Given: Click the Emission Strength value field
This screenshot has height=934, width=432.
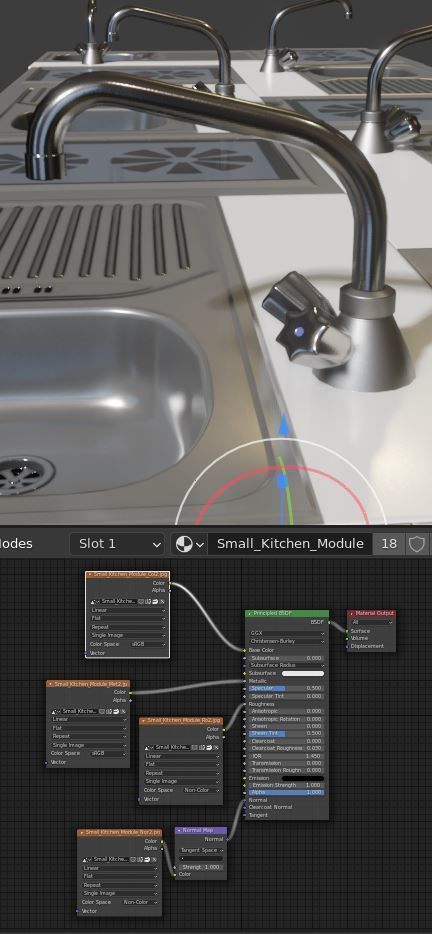Looking at the screenshot, I should [287, 785].
